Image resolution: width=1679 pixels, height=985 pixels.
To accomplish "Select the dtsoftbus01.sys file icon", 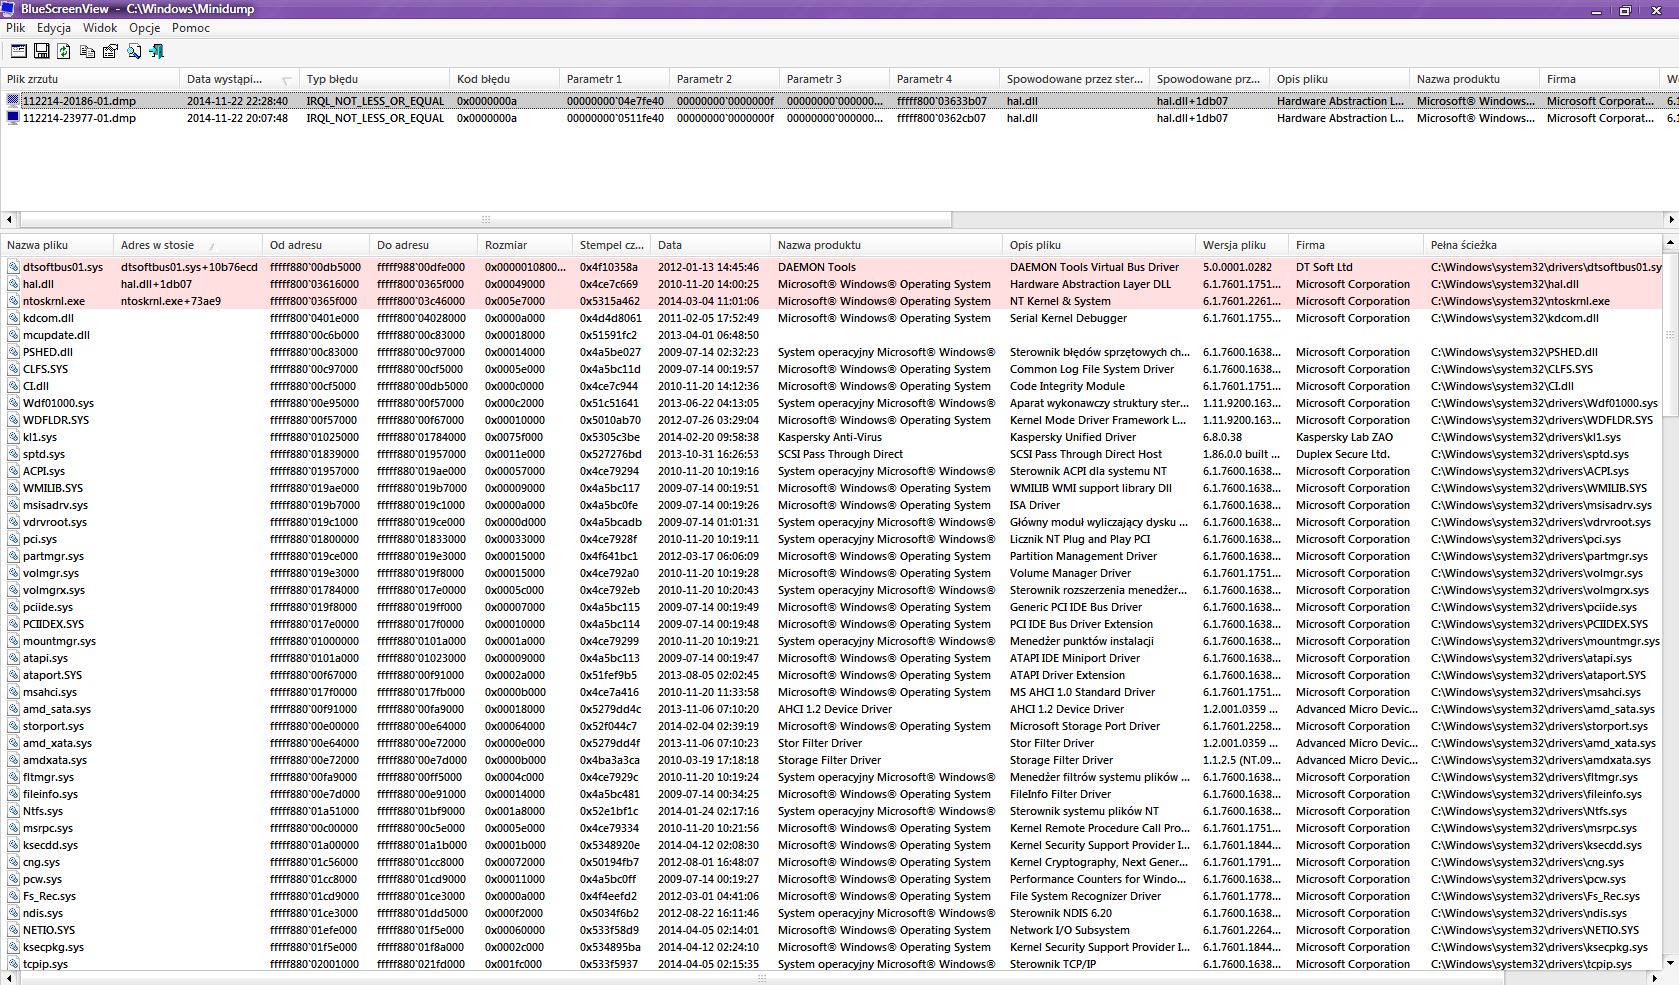I will 14,267.
